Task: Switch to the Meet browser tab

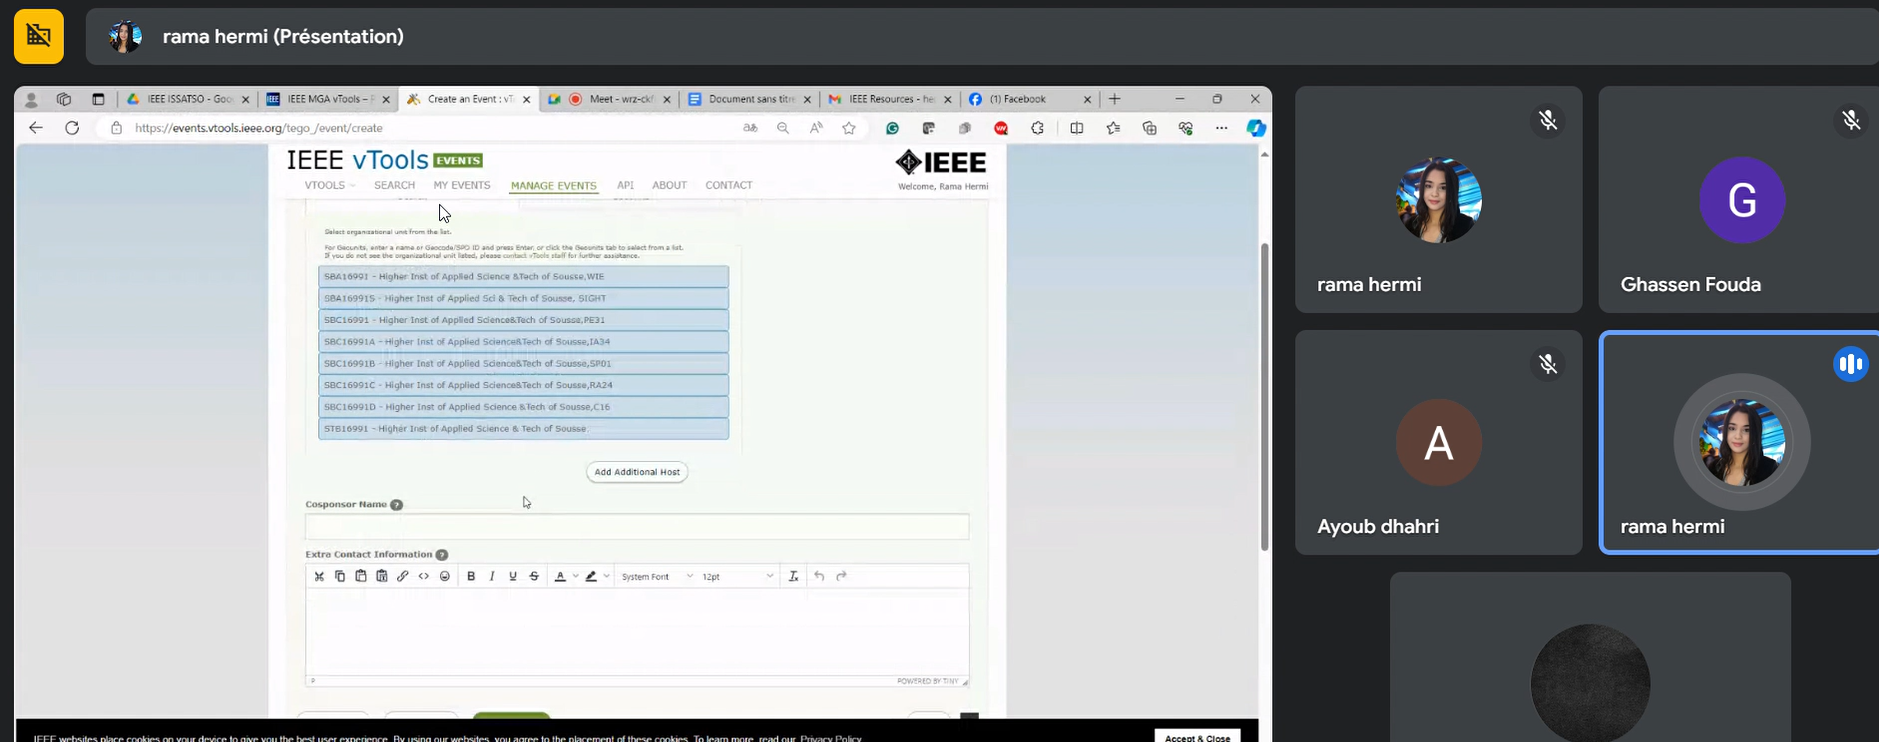Action: tap(609, 99)
